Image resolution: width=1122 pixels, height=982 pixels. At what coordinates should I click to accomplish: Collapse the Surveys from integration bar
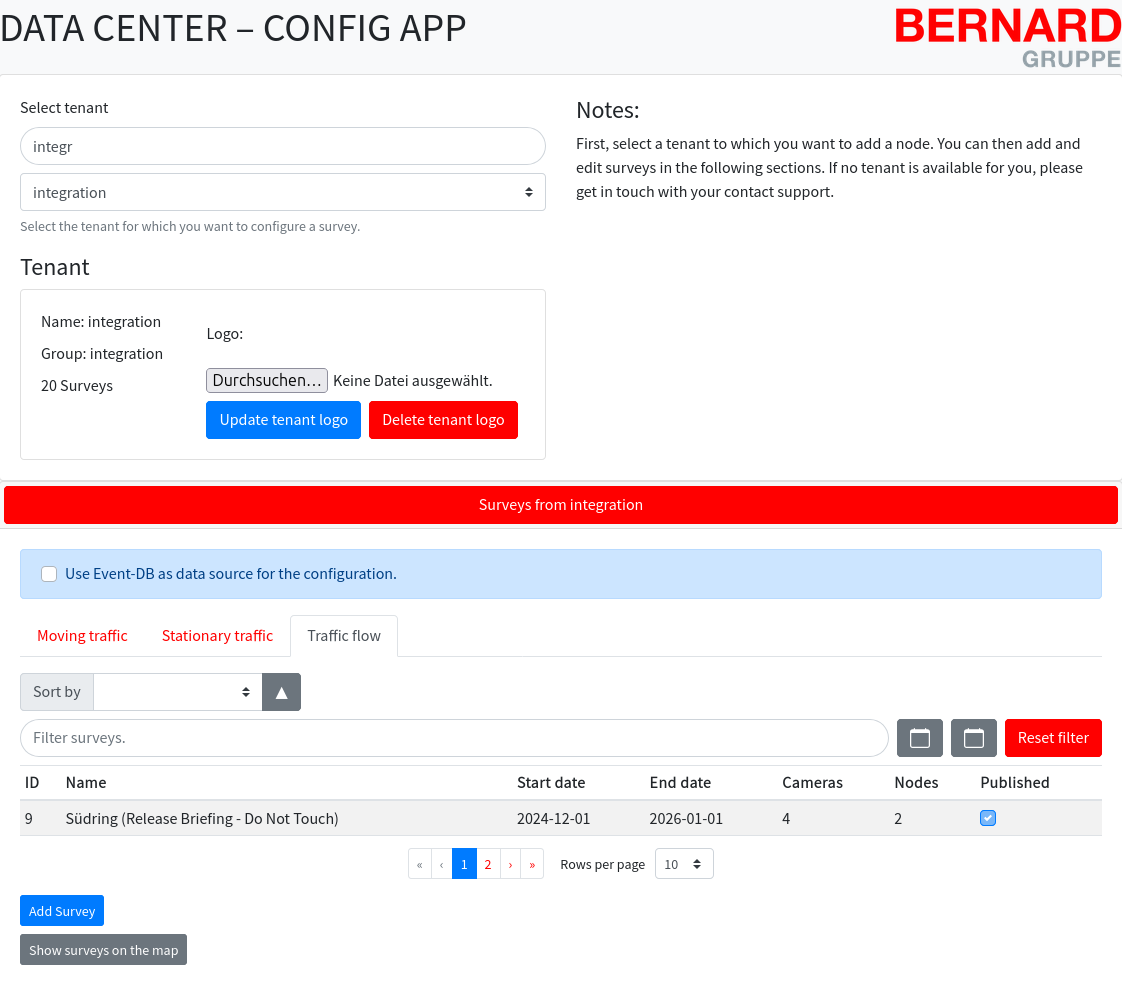pyautogui.click(x=561, y=505)
